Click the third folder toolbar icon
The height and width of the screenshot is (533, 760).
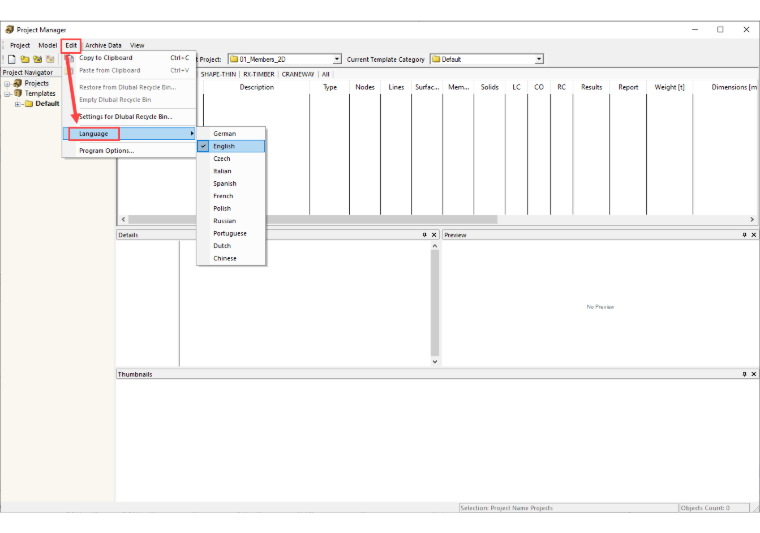(37, 59)
